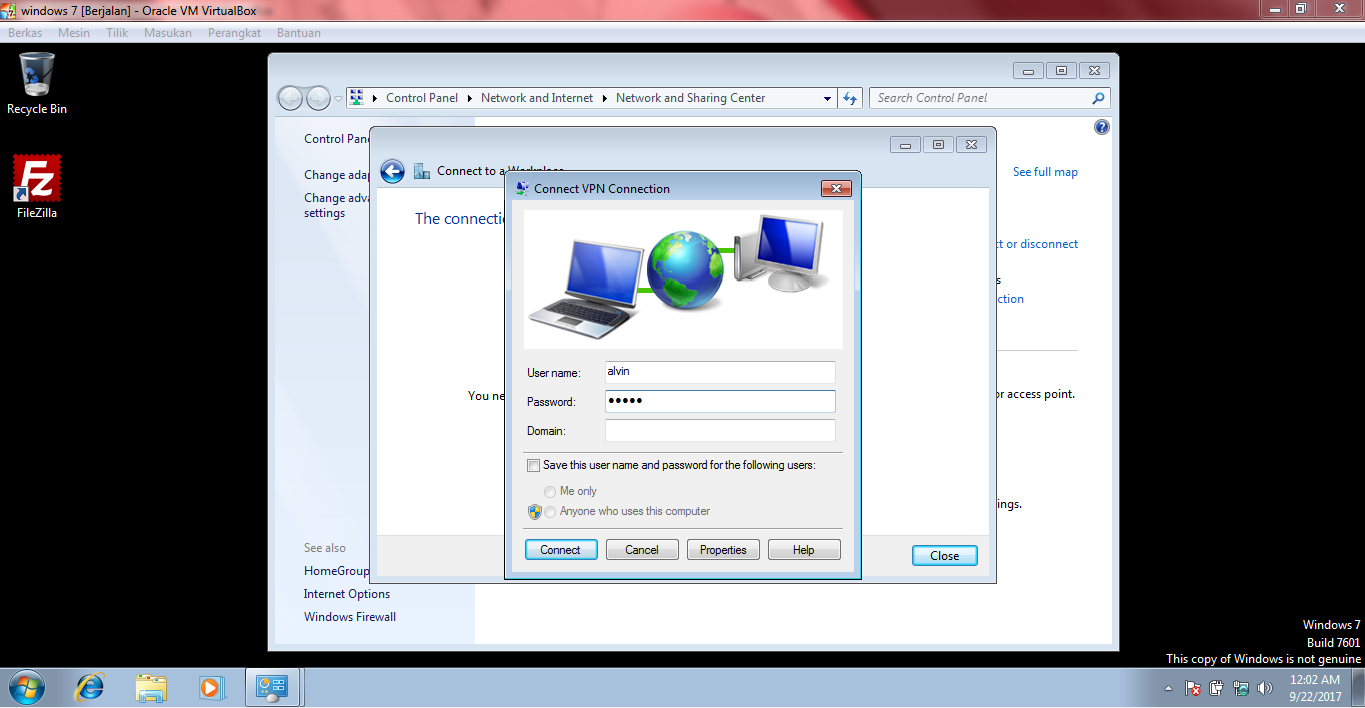The height and width of the screenshot is (708, 1365).
Task: Open Control Panel help question mark
Action: 1102,128
